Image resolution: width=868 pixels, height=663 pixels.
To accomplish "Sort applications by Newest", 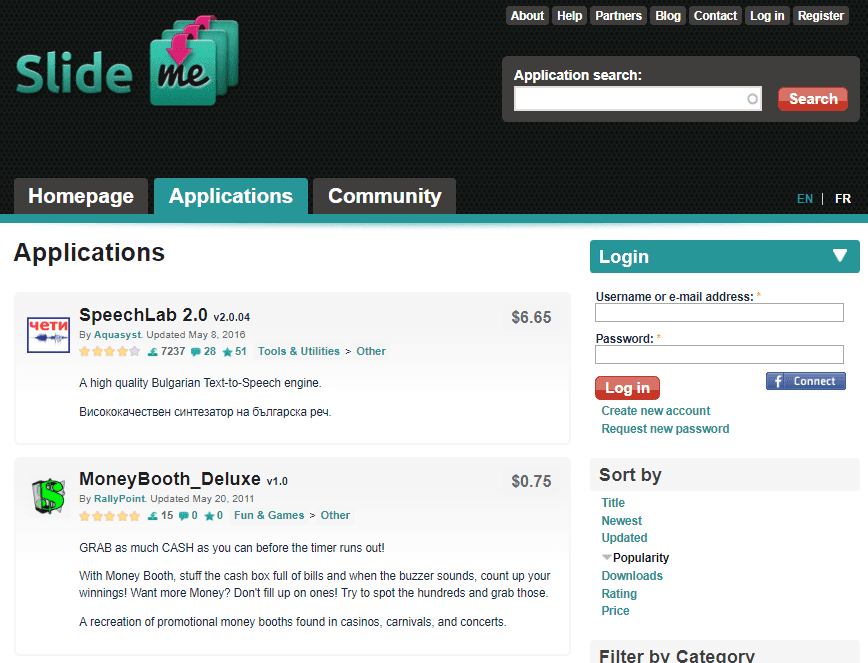I will tap(622, 521).
